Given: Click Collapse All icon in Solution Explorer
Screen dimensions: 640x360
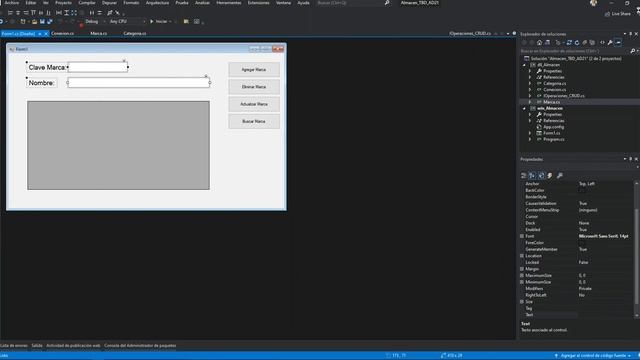Looking at the screenshot, I should (584, 42).
